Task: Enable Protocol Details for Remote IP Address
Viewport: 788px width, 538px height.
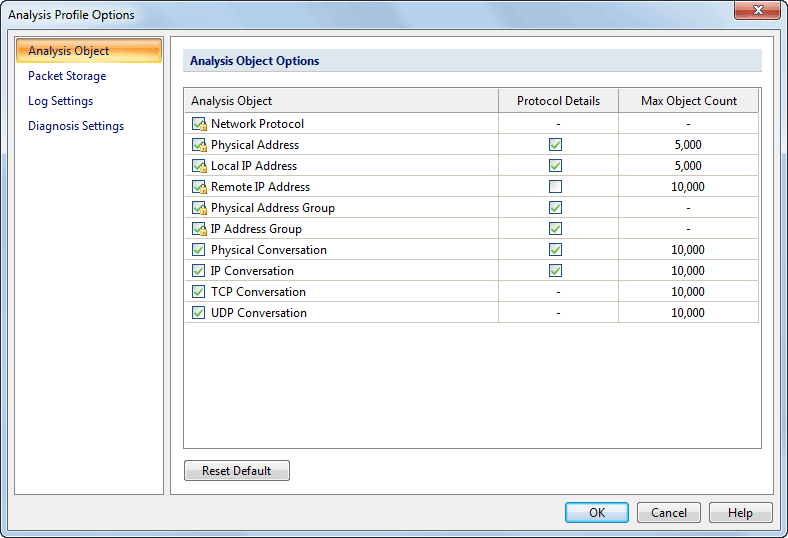Action: point(556,187)
